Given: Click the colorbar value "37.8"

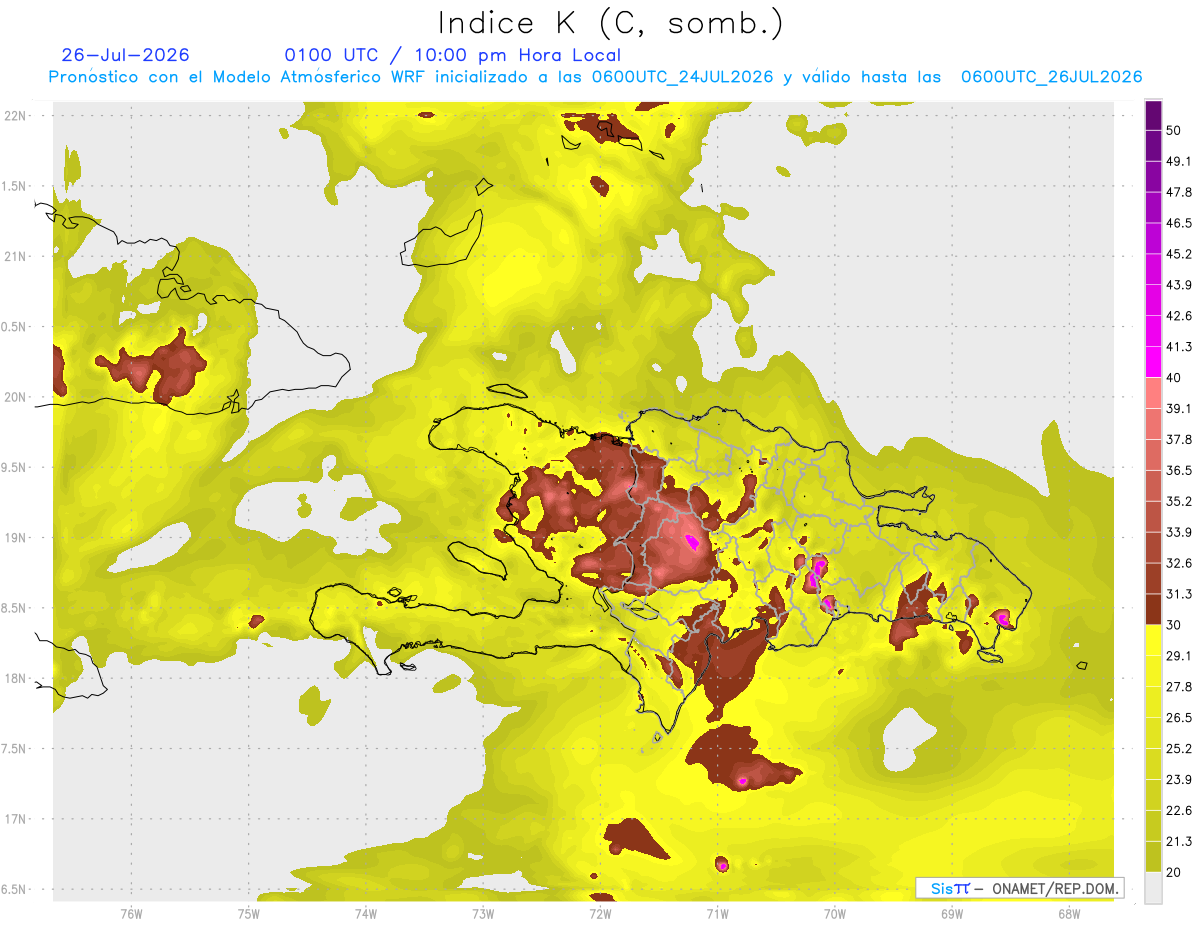Looking at the screenshot, I should [x=1179, y=439].
